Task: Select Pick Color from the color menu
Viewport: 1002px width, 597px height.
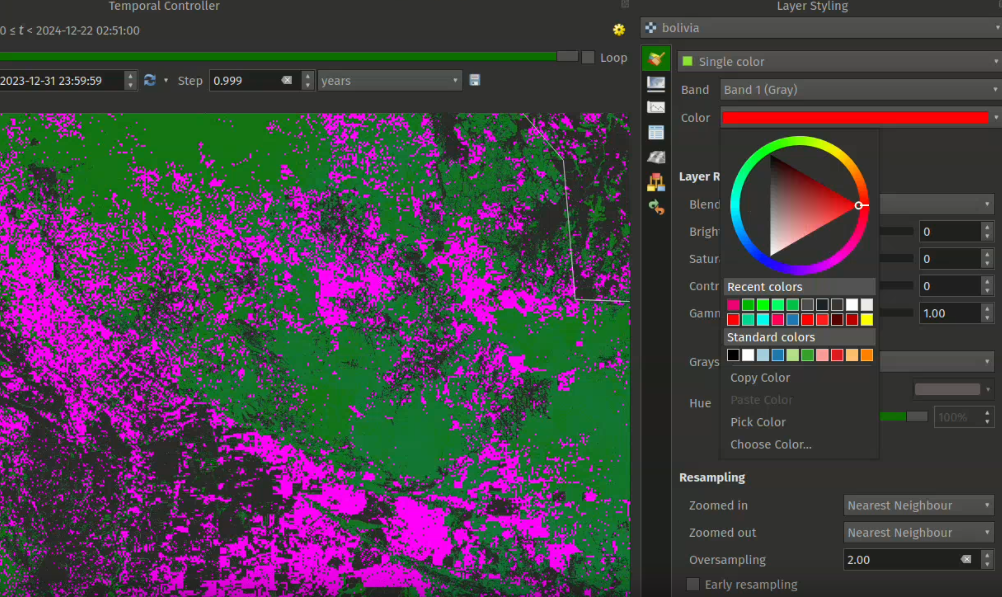Action: point(758,422)
